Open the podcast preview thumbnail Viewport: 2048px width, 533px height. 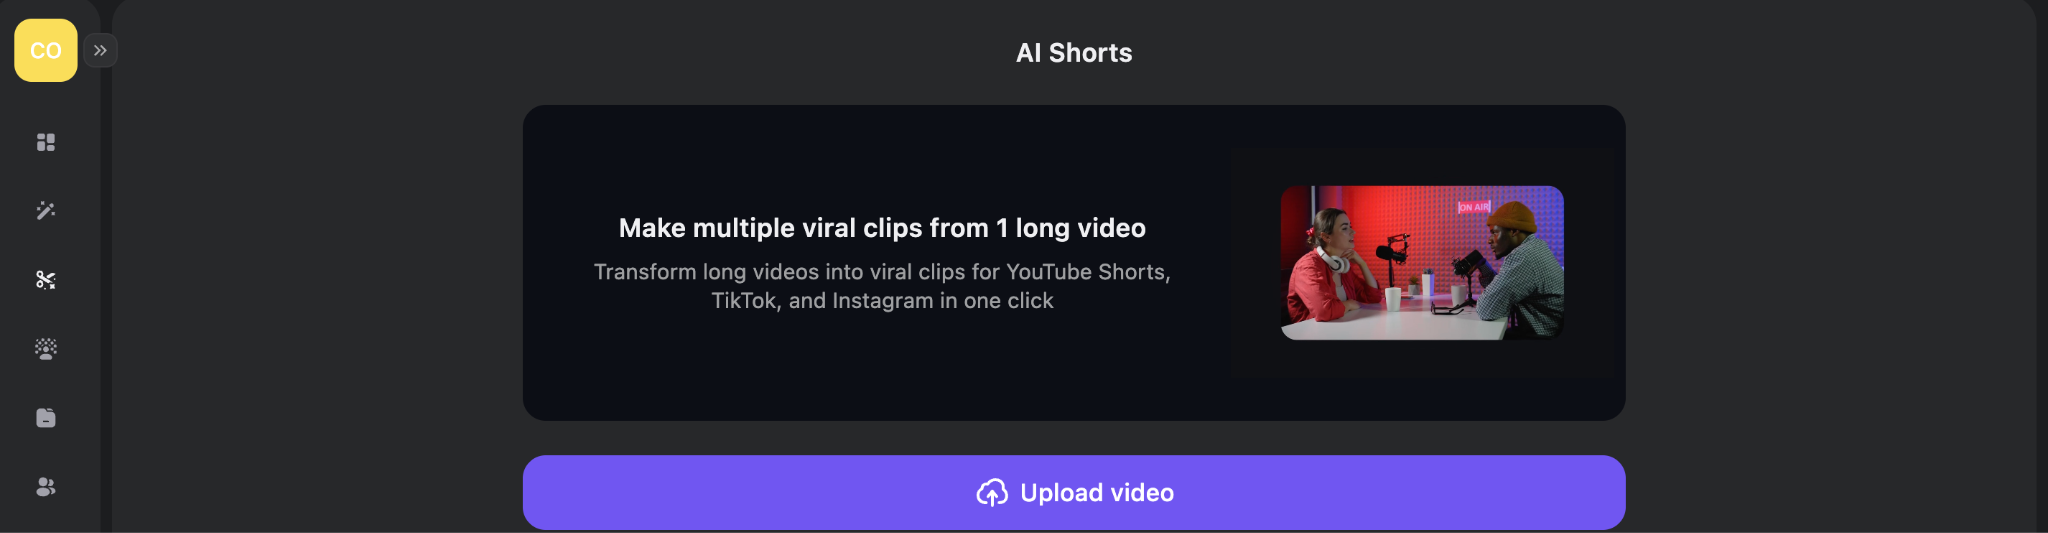(x=1421, y=263)
